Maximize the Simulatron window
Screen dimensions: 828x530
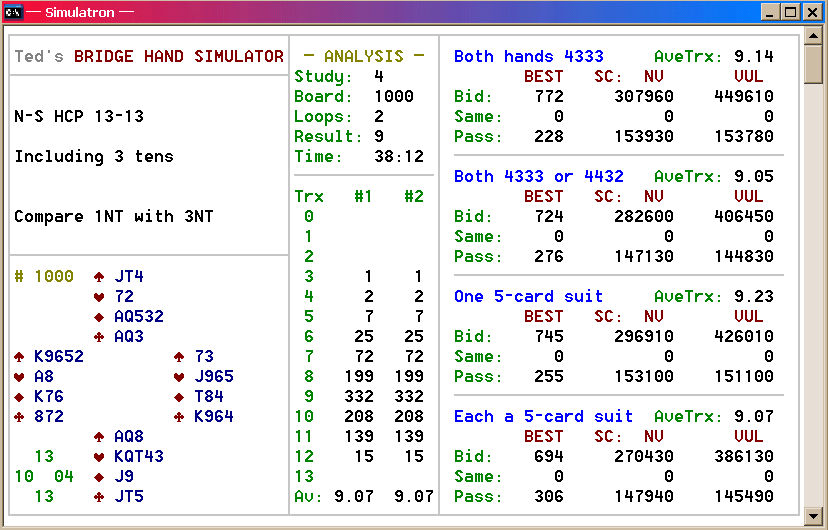pos(790,12)
